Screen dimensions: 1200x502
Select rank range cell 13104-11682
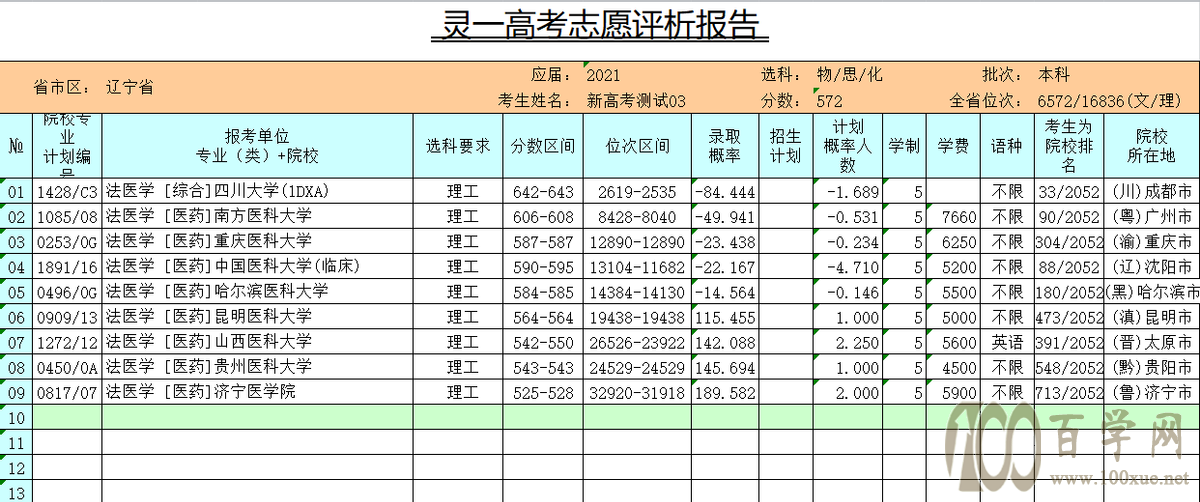[x=638, y=266]
